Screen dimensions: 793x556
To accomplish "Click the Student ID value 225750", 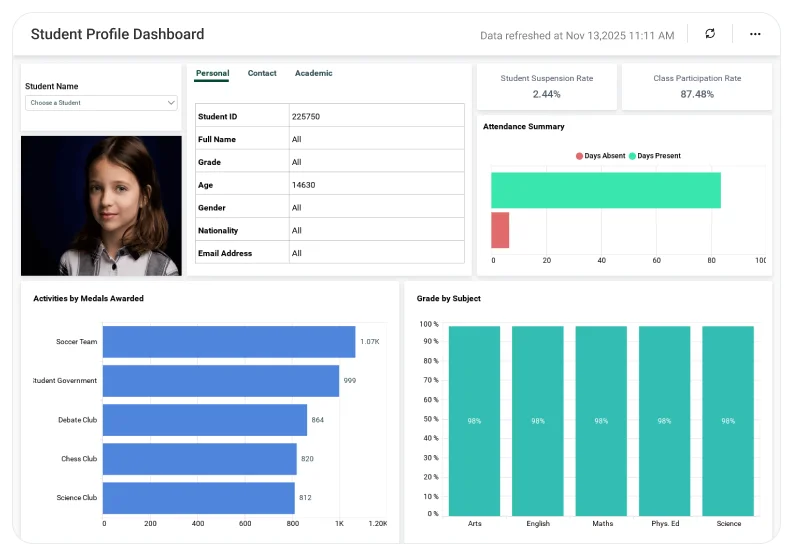I will pyautogui.click(x=306, y=116).
